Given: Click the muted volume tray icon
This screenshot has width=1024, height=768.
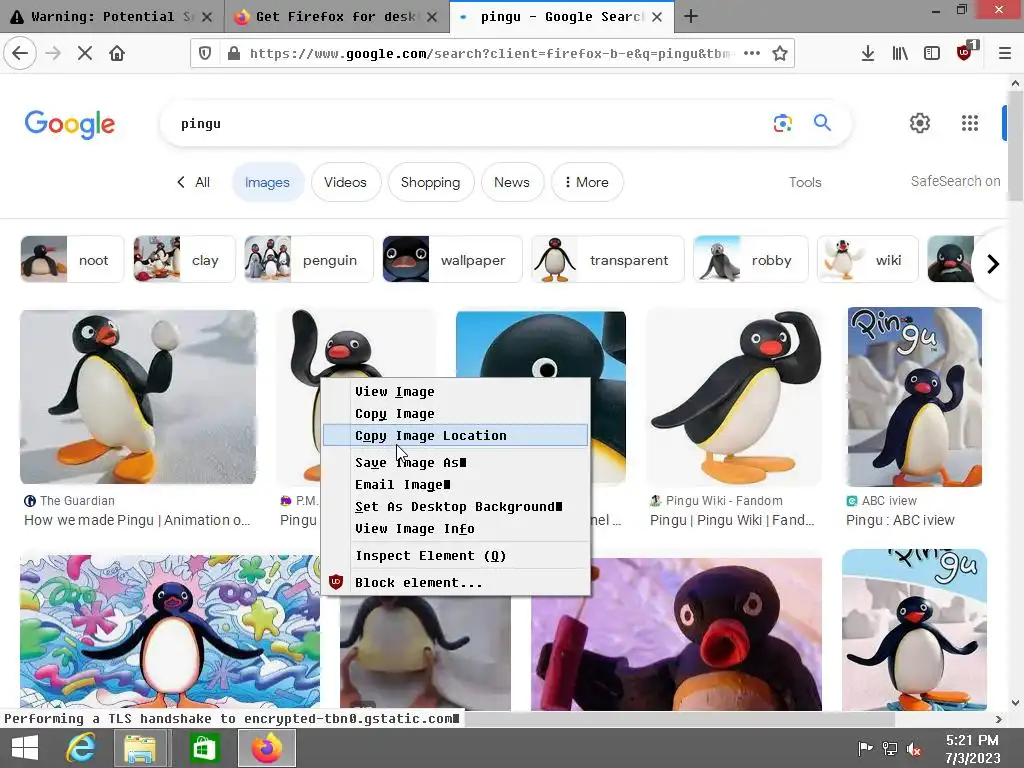Looking at the screenshot, I should coord(915,749).
